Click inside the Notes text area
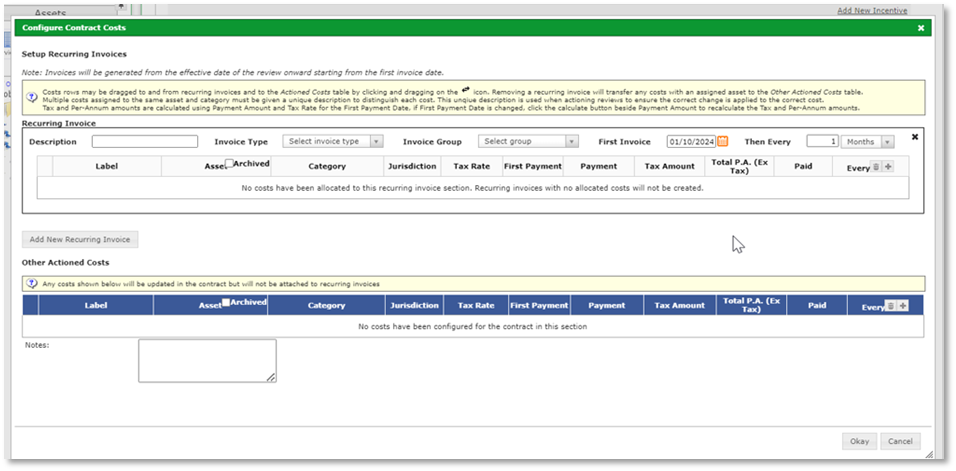 [207, 361]
